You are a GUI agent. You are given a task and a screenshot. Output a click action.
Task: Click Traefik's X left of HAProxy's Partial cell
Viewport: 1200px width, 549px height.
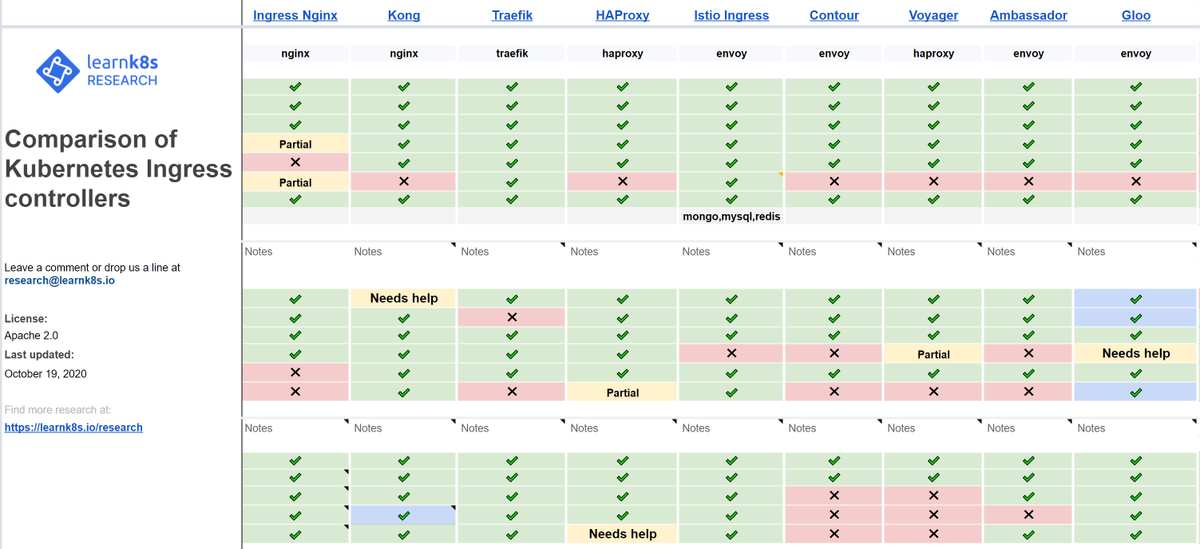click(512, 392)
